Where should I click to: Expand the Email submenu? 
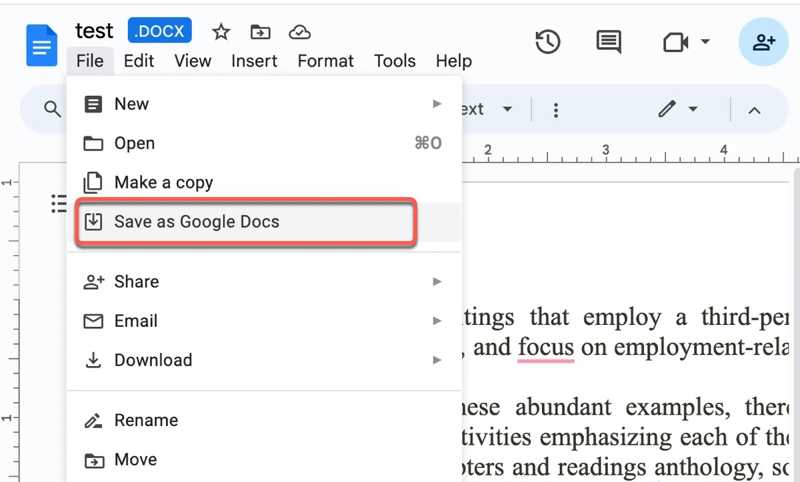click(x=264, y=321)
